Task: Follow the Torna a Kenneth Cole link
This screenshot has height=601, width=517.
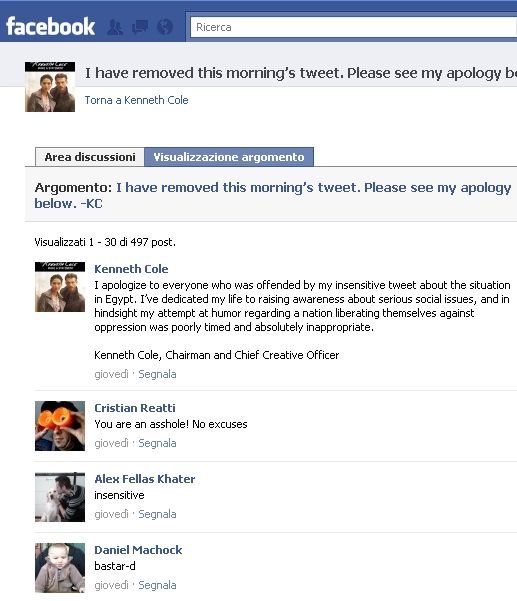Action: pyautogui.click(x=136, y=100)
